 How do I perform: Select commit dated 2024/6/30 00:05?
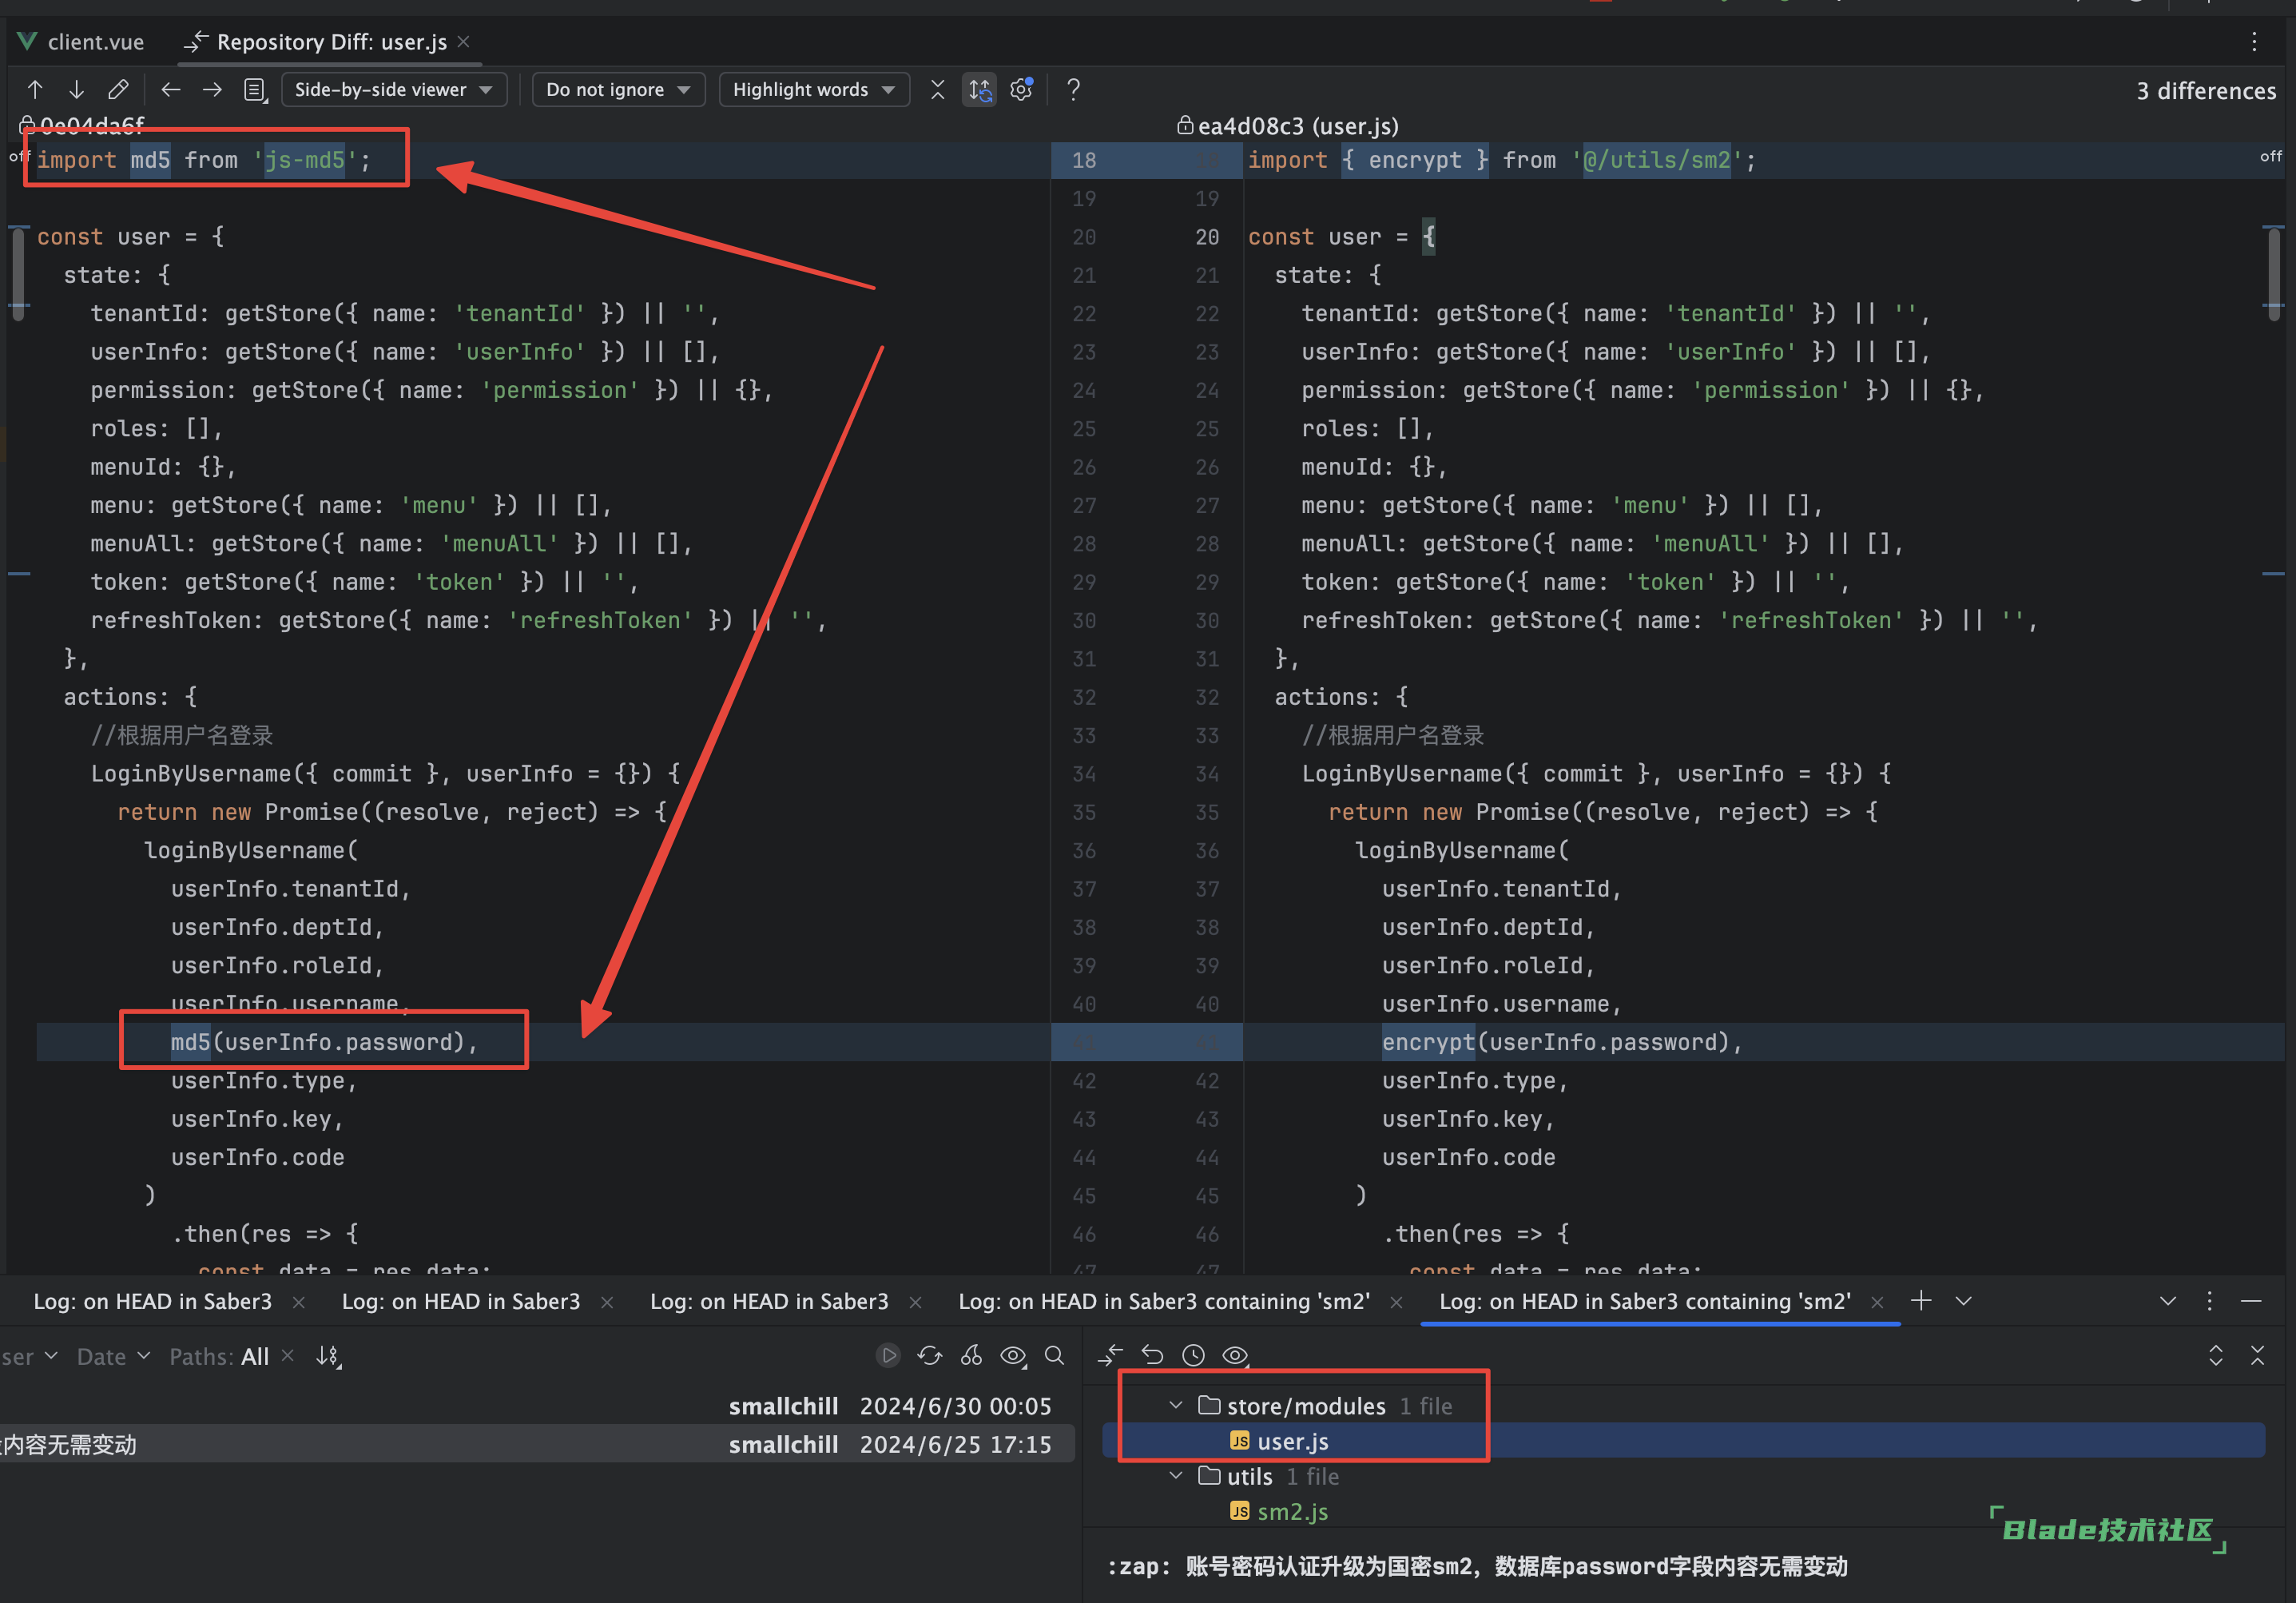537,1406
